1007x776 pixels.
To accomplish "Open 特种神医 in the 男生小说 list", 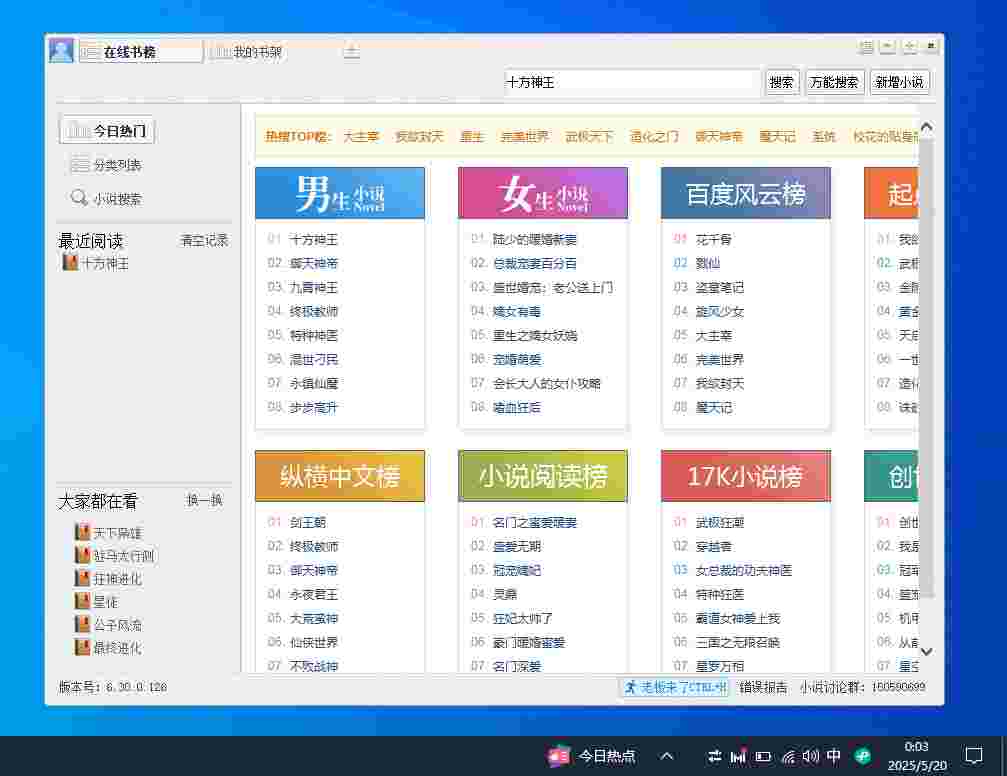I will tap(313, 335).
